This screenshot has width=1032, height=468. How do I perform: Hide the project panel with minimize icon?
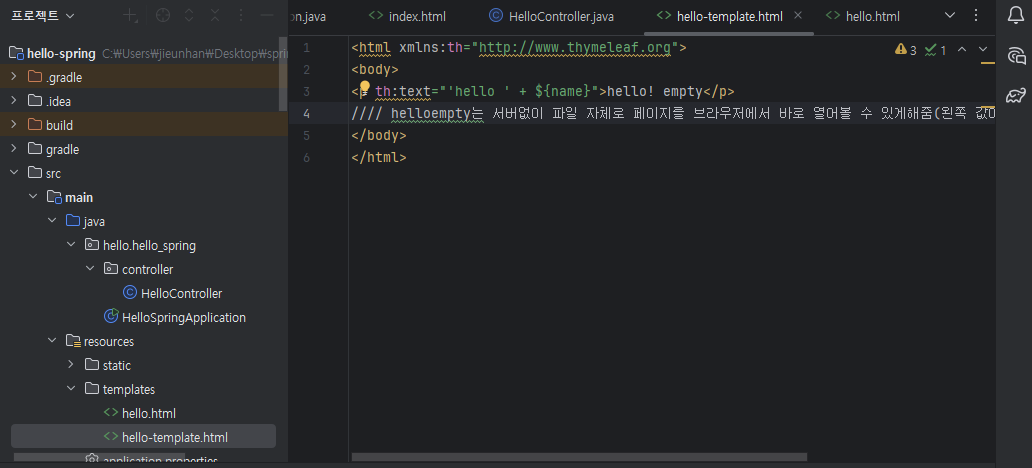click(x=267, y=16)
